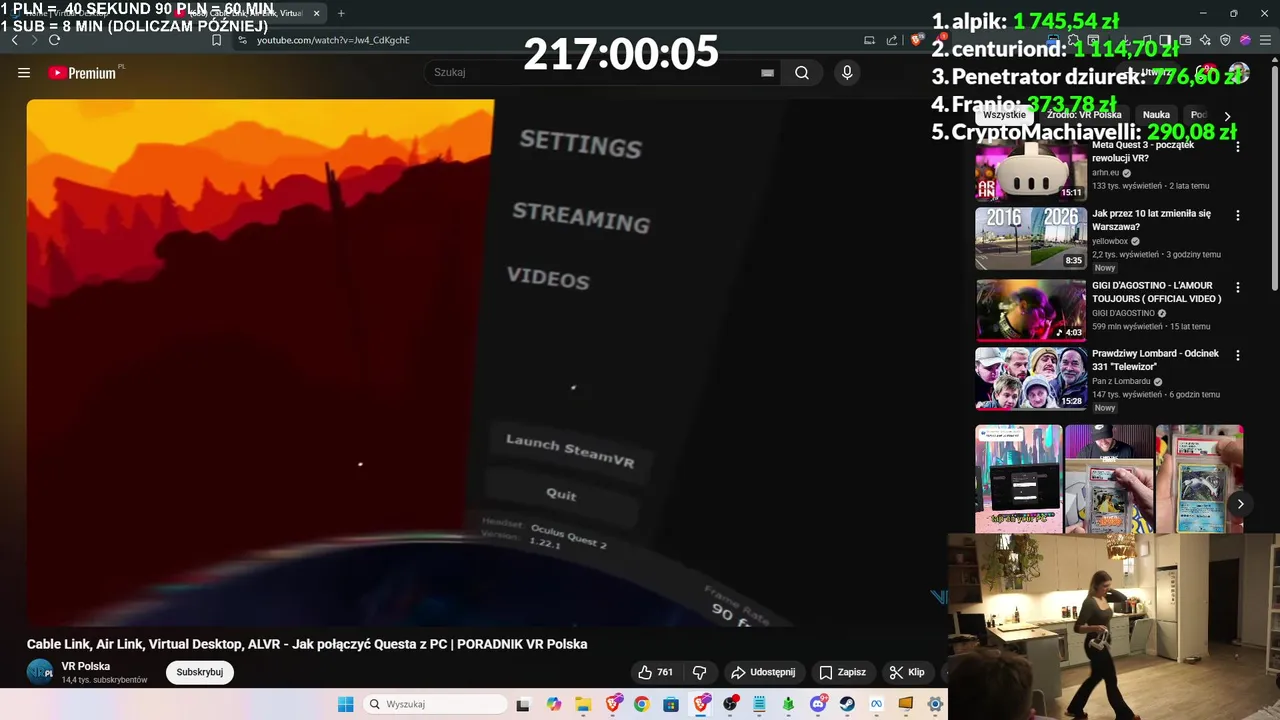Open Microsoft Store from the taskbar

(x=671, y=704)
